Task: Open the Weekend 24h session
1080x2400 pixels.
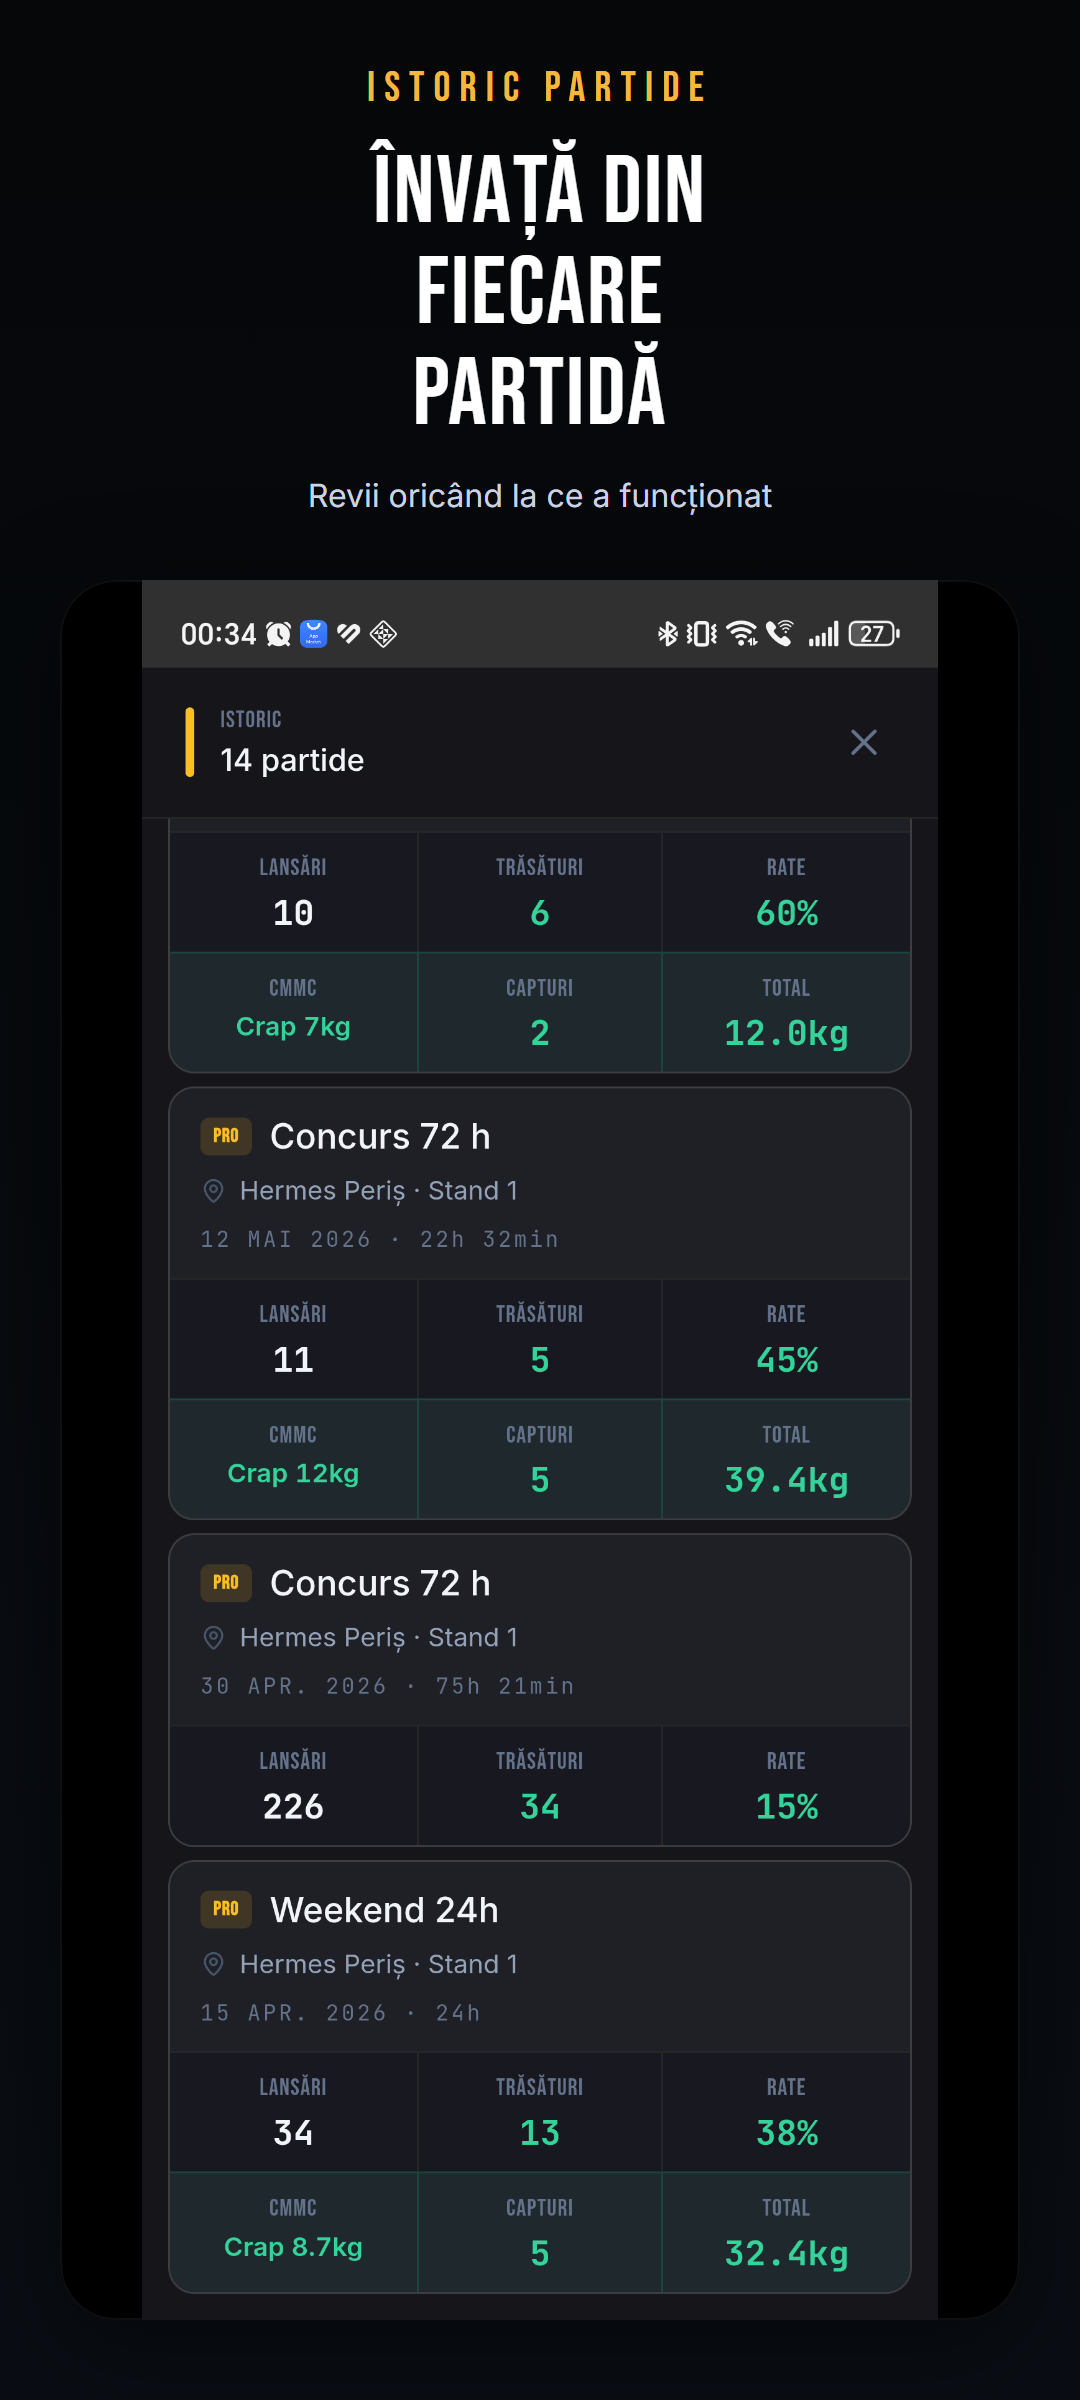Action: (540, 1957)
